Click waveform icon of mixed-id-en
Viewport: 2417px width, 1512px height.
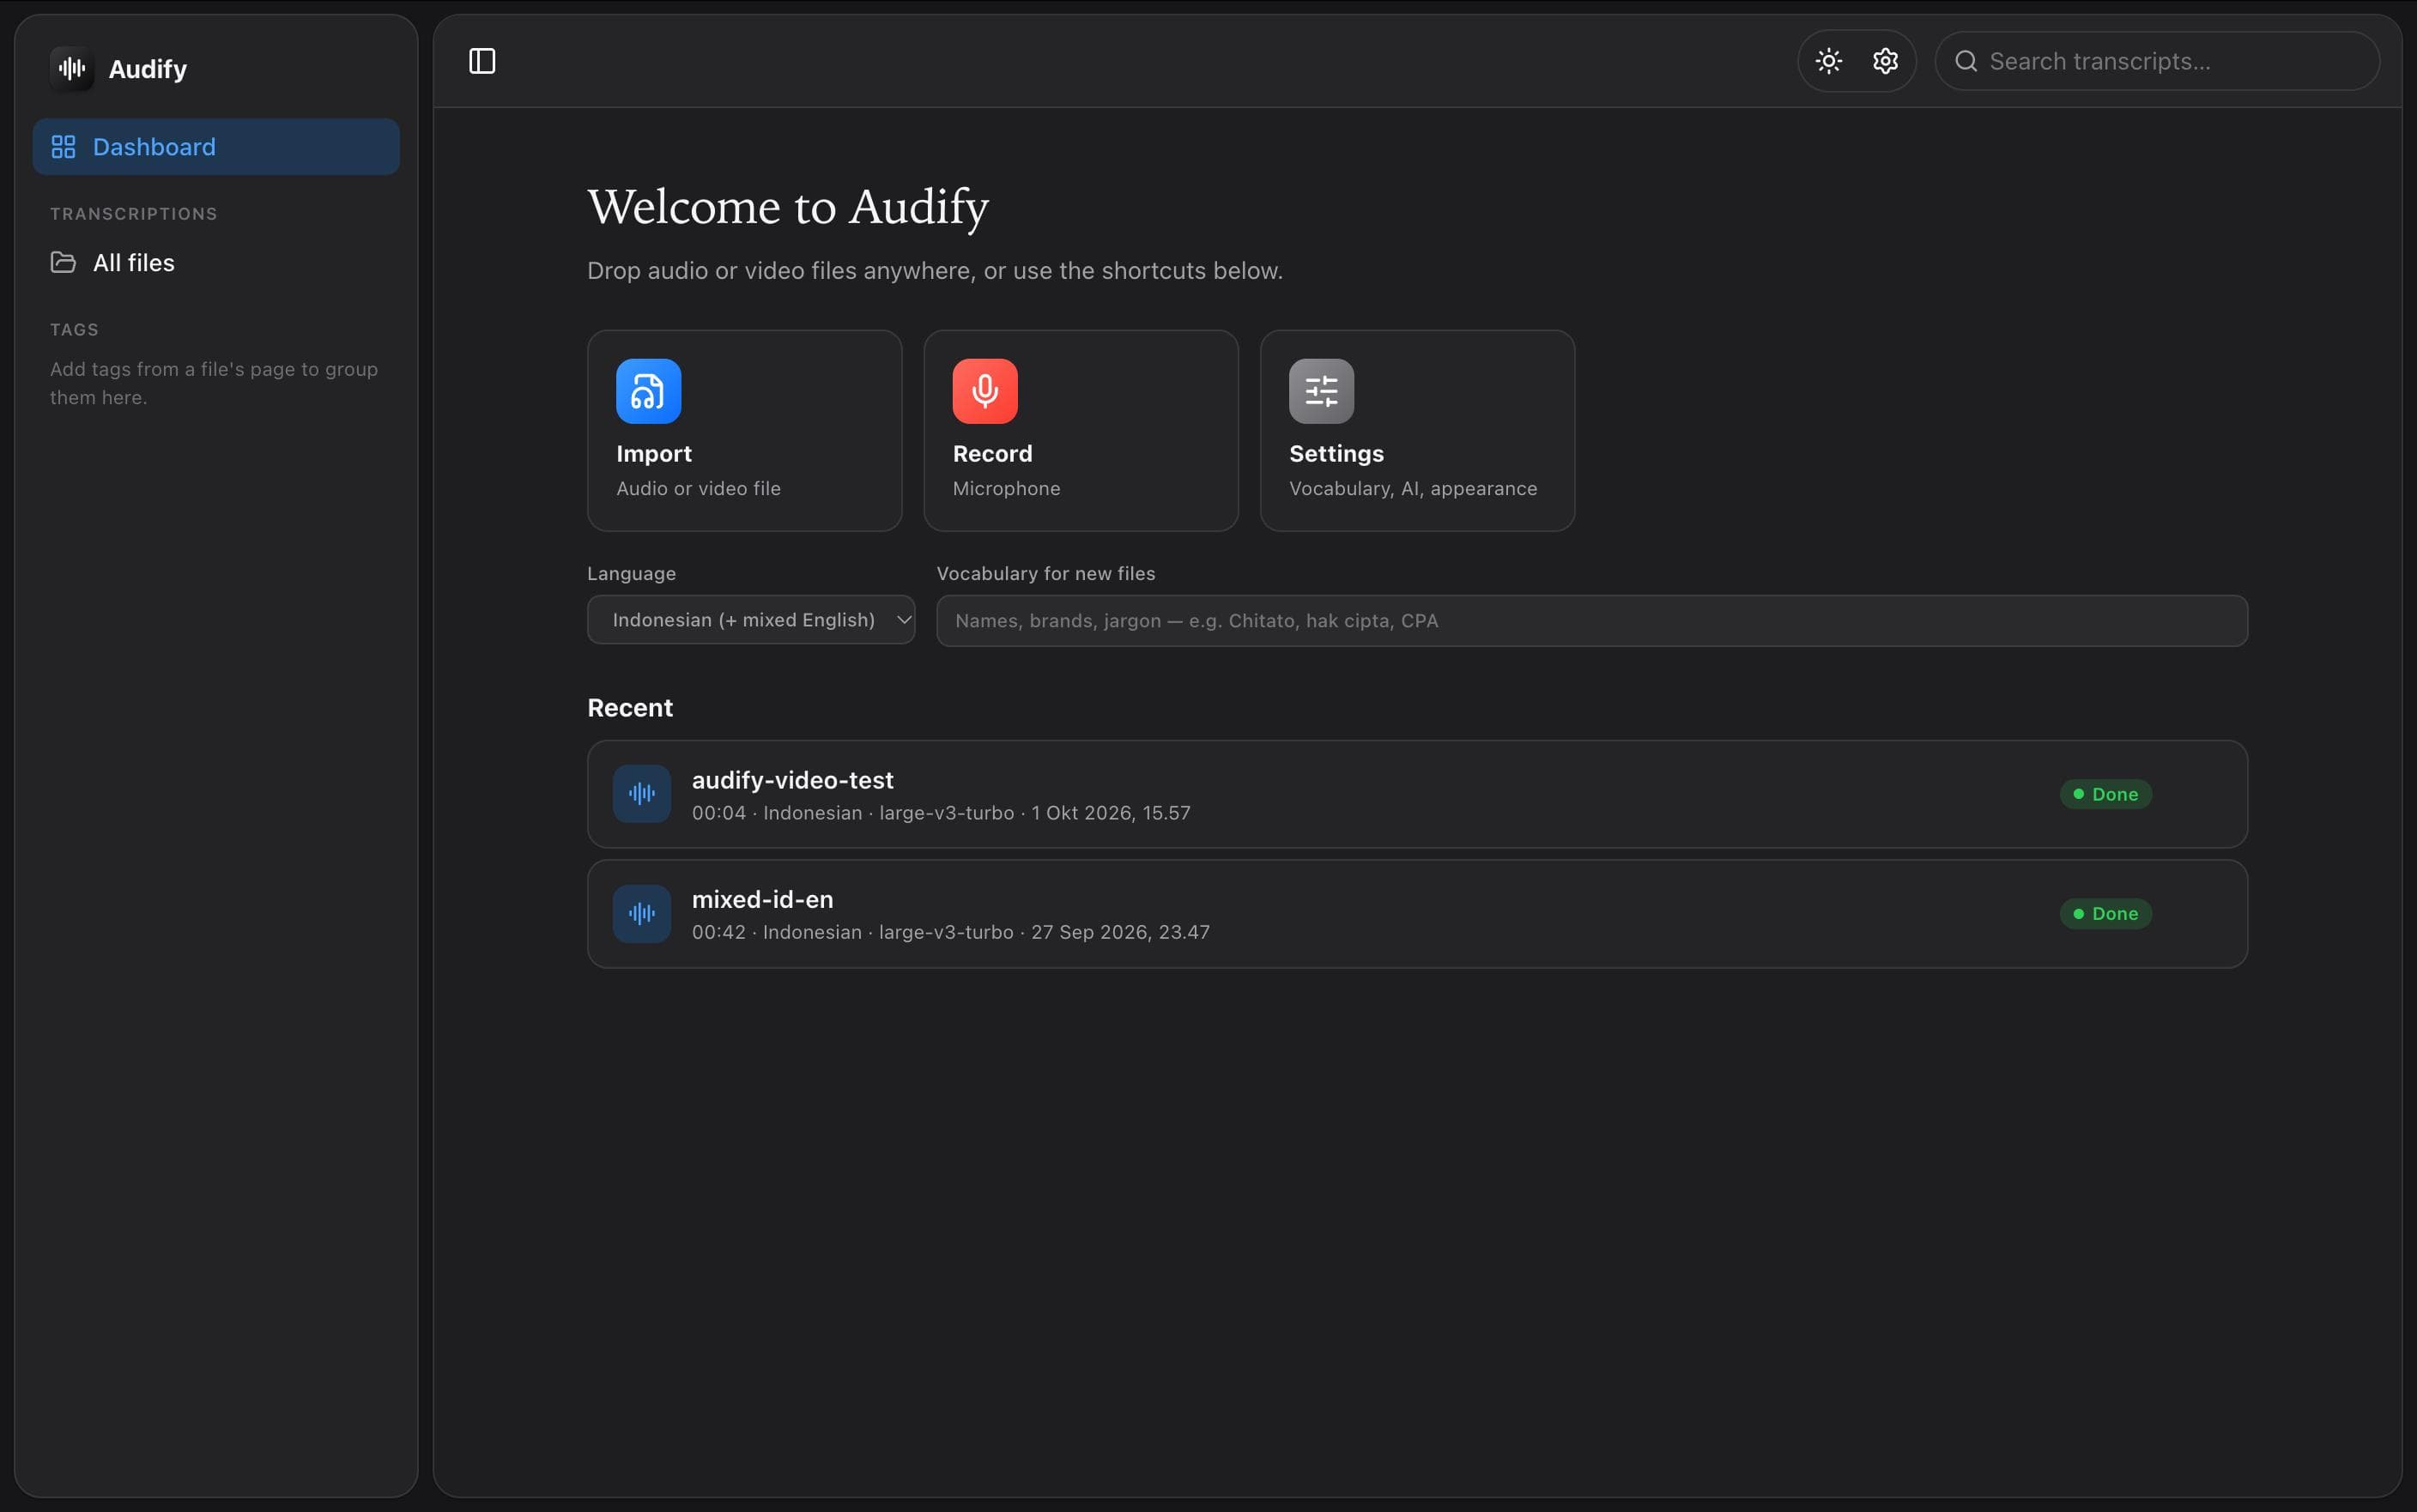[x=642, y=913]
